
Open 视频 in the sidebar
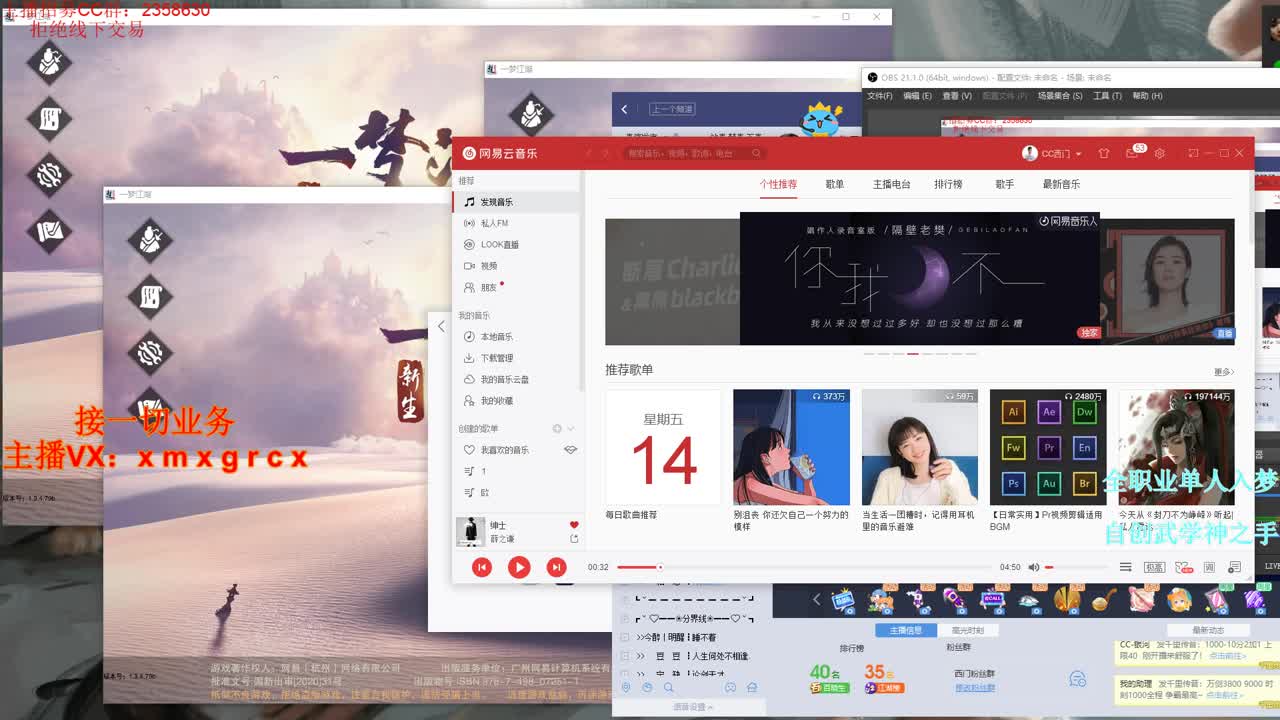pyautogui.click(x=515, y=266)
